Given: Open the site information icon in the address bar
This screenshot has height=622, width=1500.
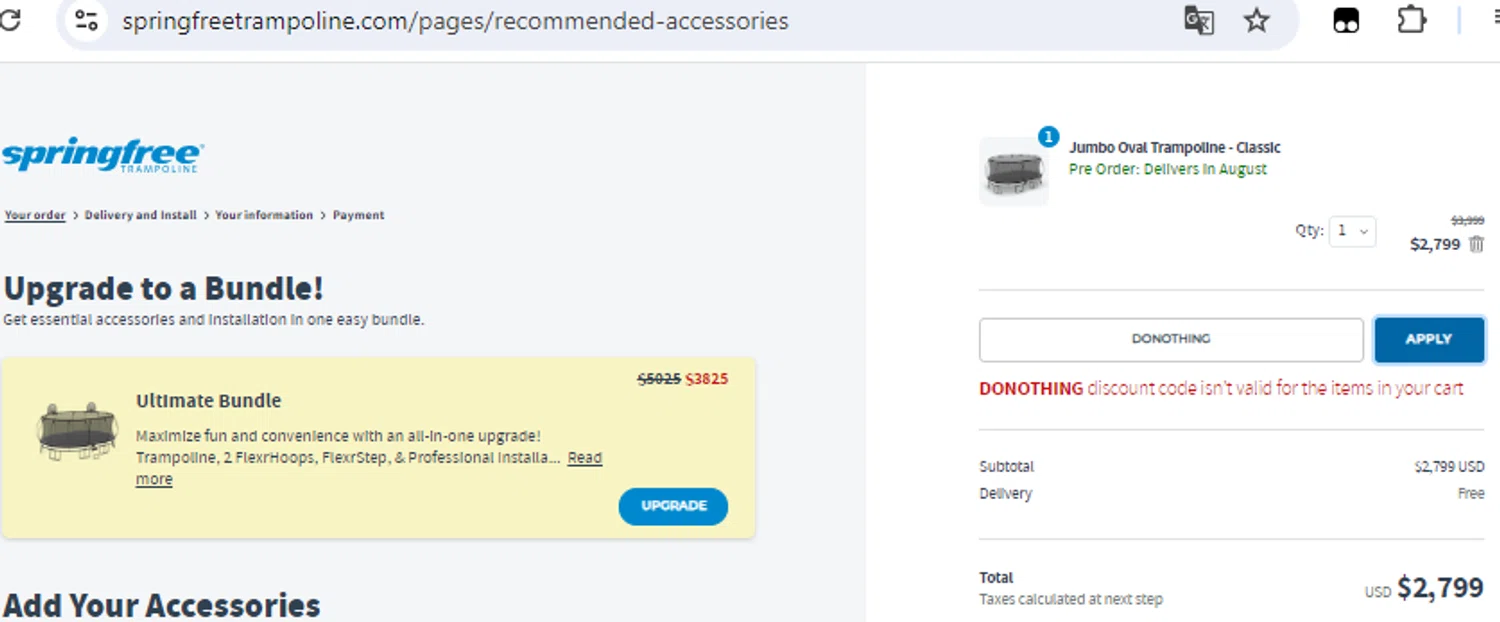Looking at the screenshot, I should (x=87, y=21).
